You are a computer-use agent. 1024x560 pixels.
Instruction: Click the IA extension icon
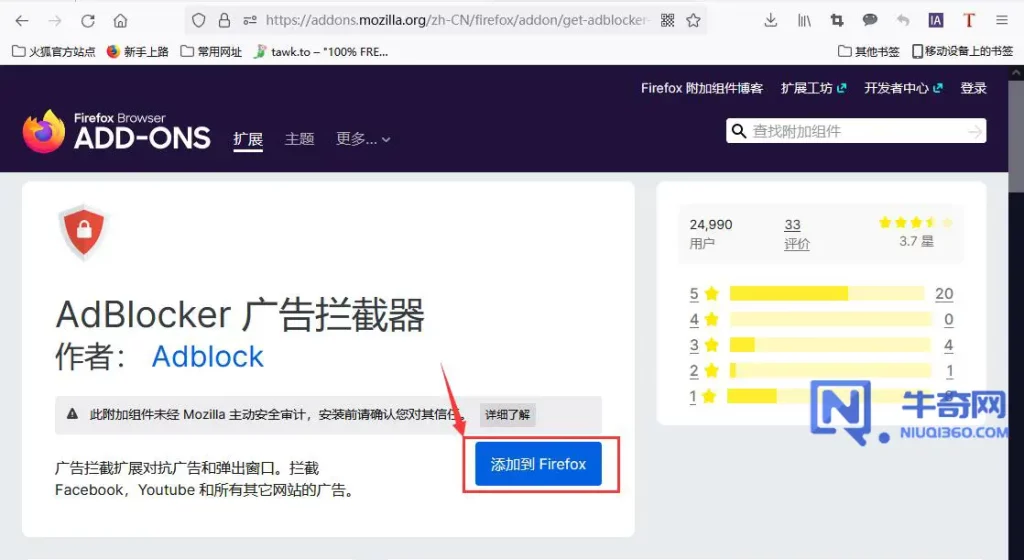936,21
